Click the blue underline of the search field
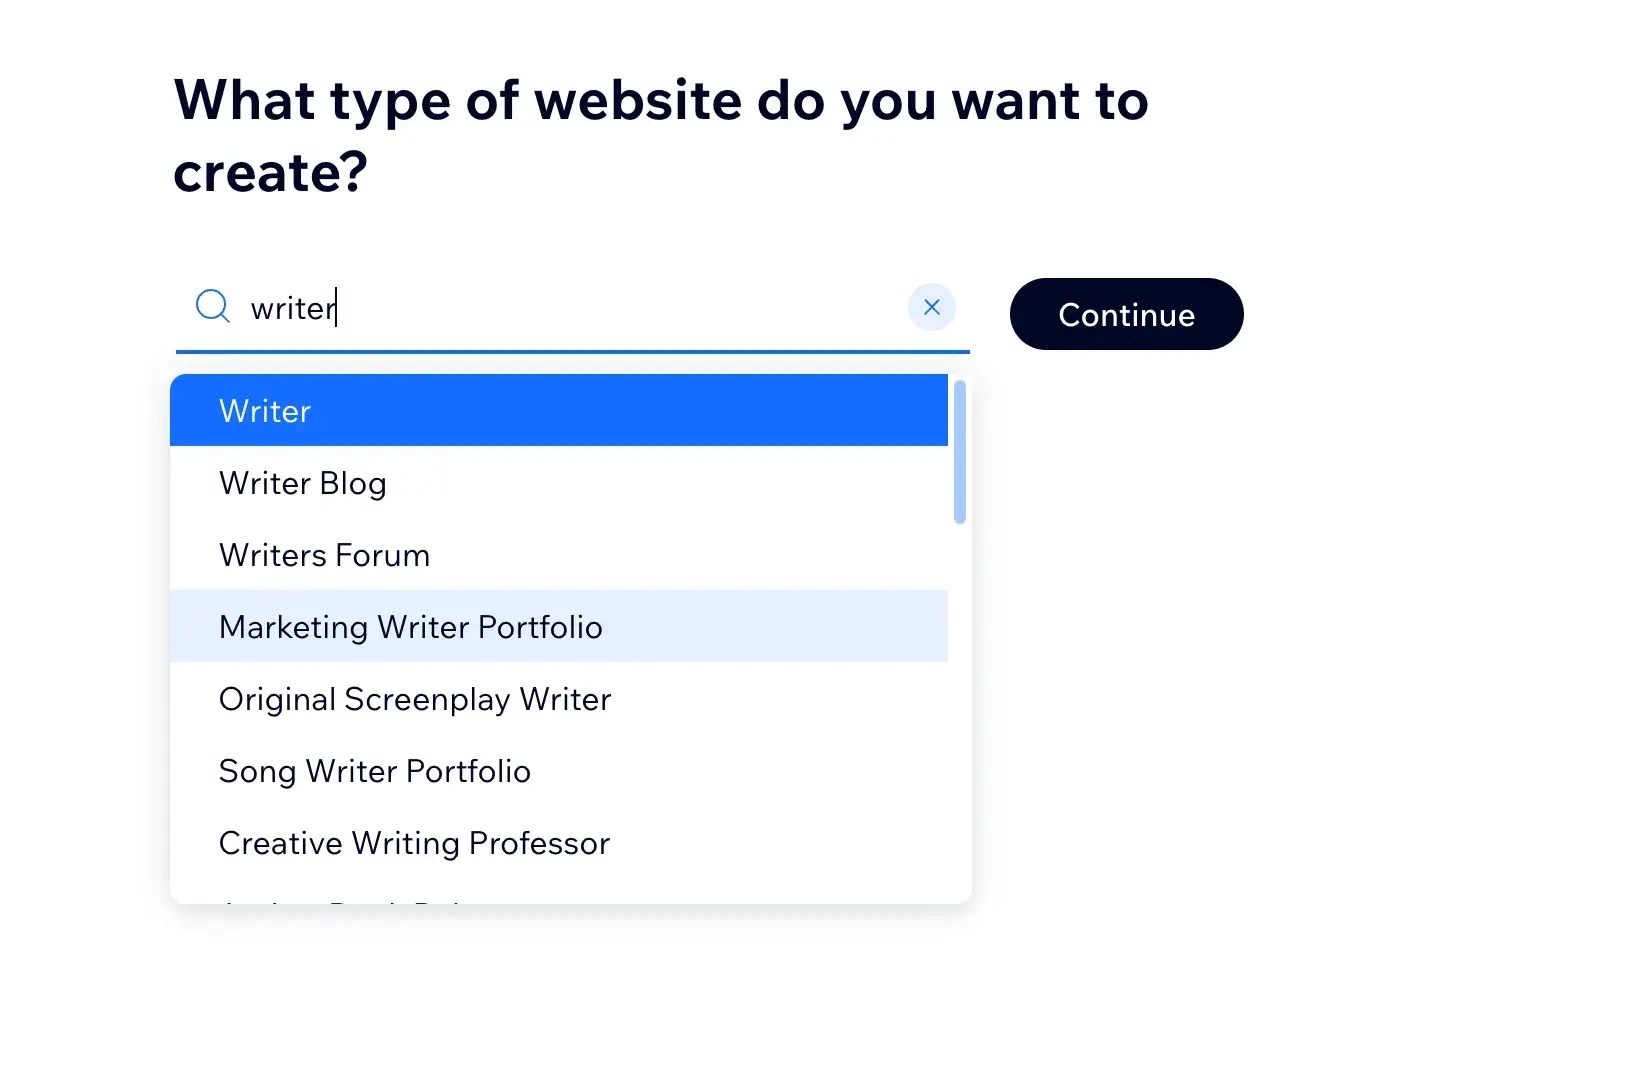The image size is (1626, 1066). click(572, 352)
